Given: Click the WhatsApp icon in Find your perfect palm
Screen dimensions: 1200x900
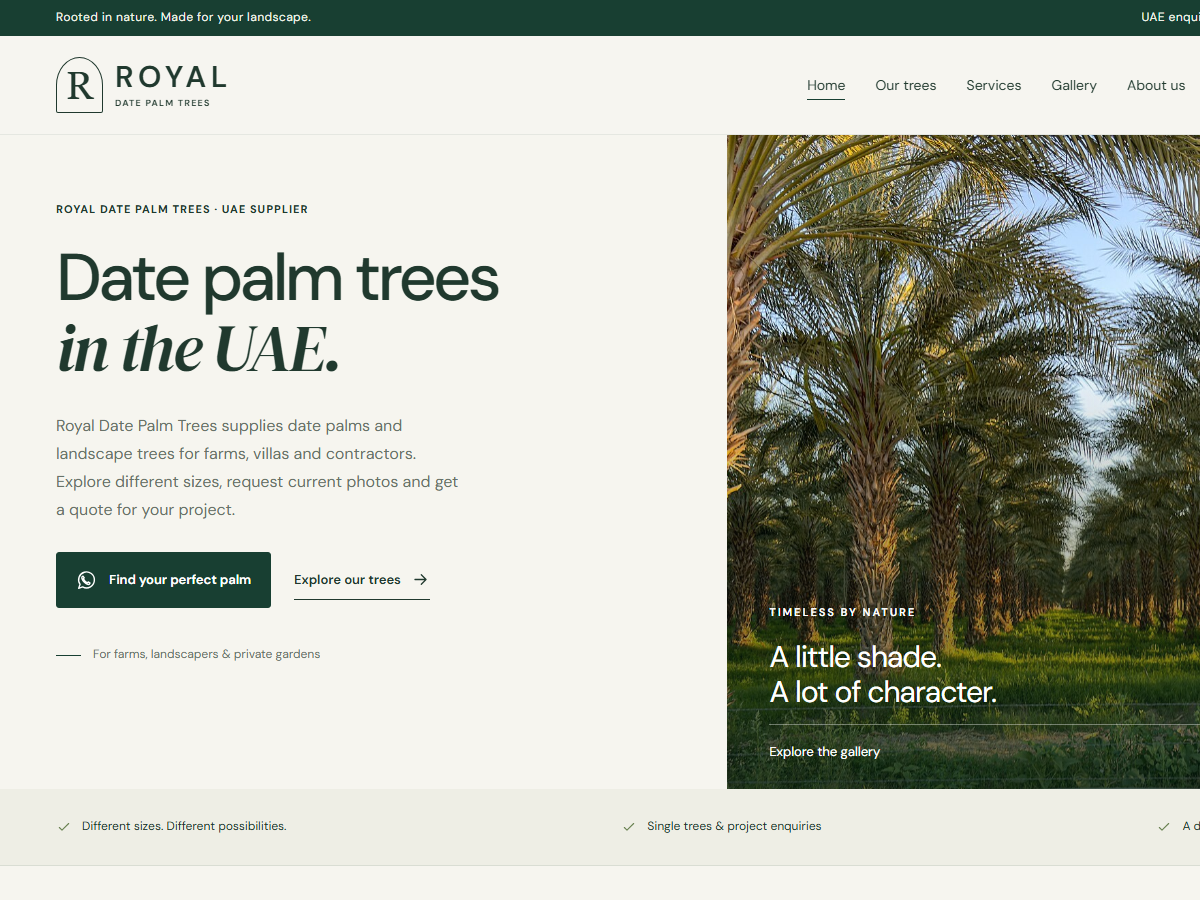Looking at the screenshot, I should (87, 580).
